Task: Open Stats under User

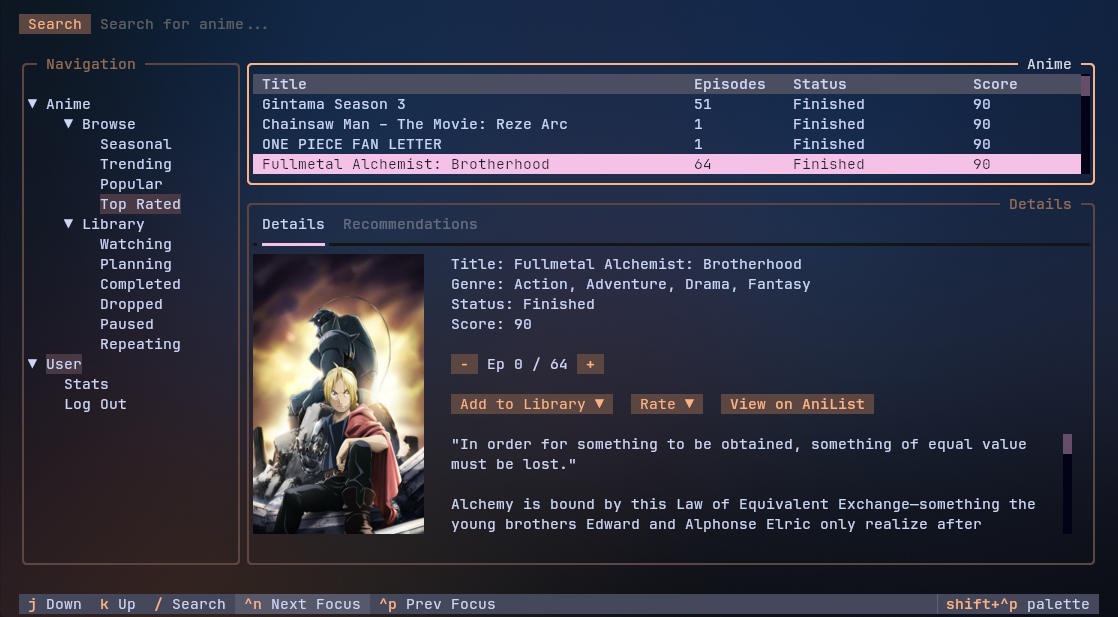Action: click(86, 384)
